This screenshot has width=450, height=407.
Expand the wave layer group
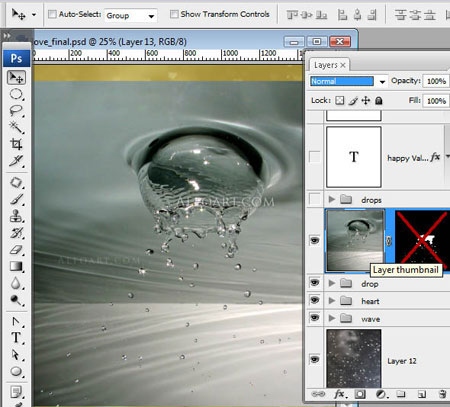pos(332,318)
